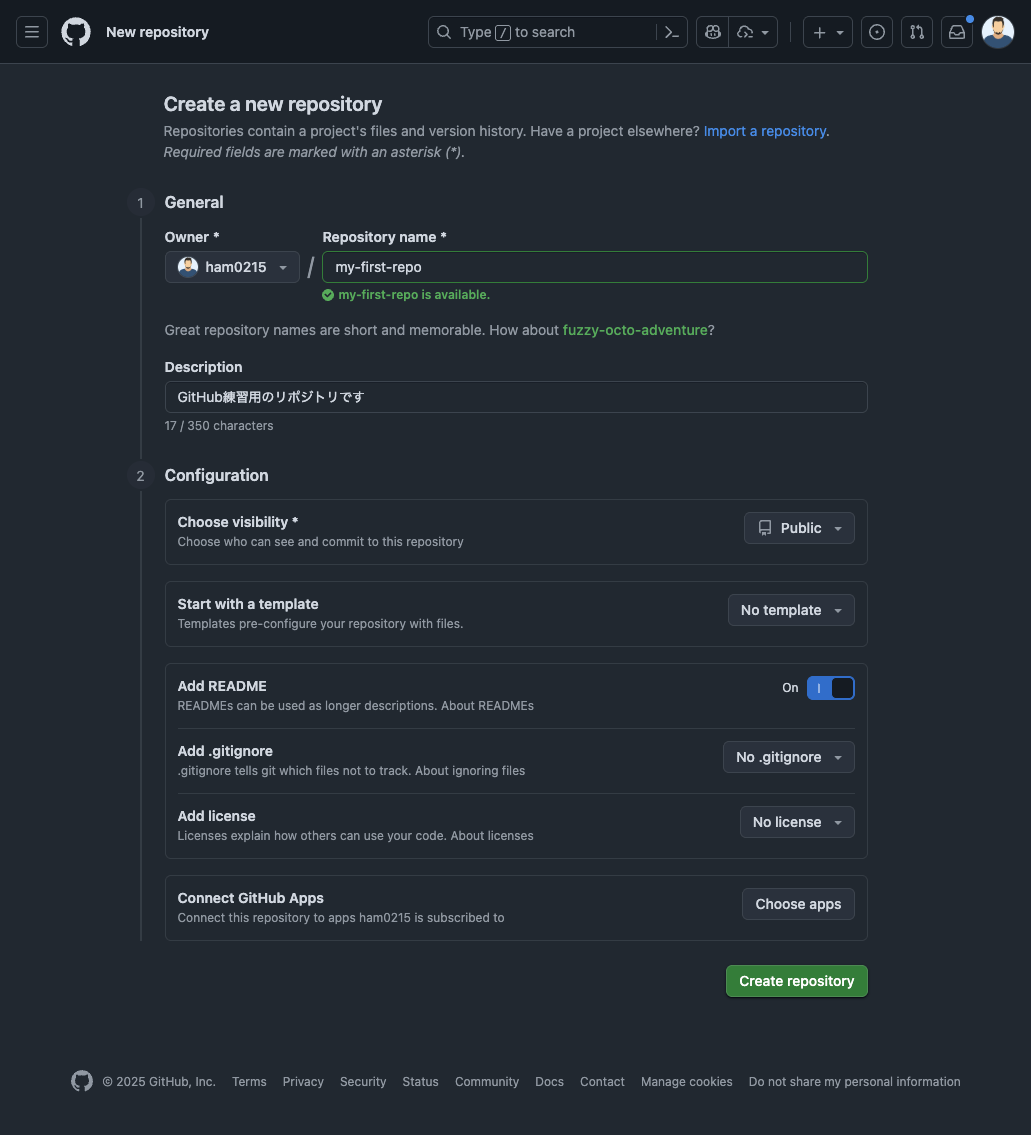Open the No template dropdown
1031x1135 pixels.
(x=790, y=610)
